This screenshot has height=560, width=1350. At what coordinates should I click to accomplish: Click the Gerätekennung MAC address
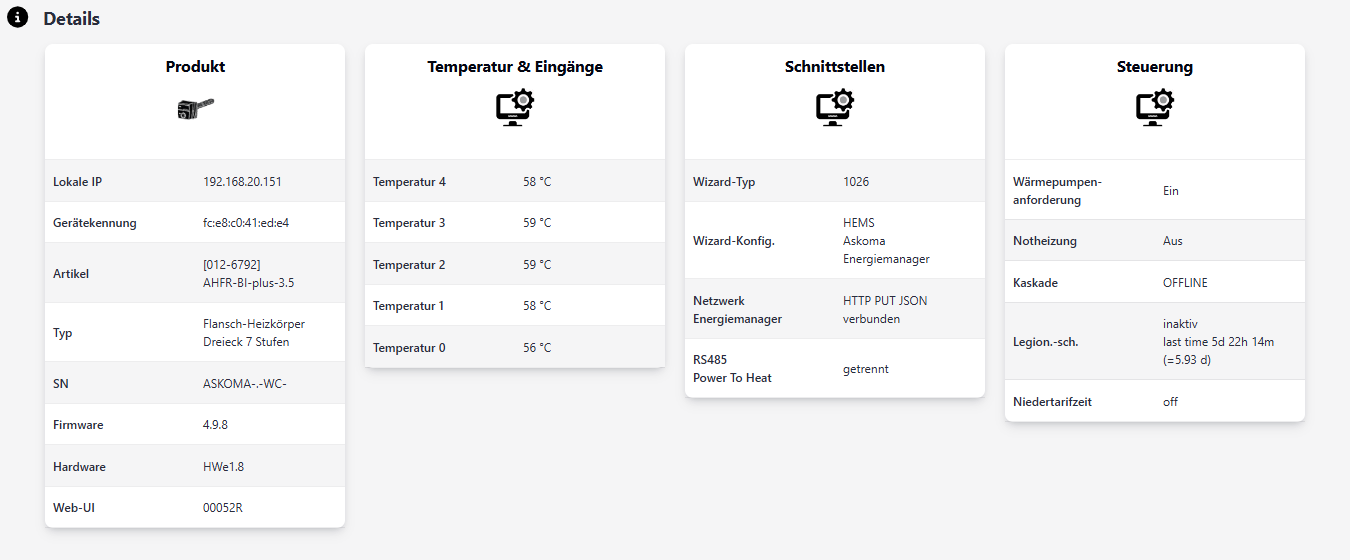click(x=245, y=223)
